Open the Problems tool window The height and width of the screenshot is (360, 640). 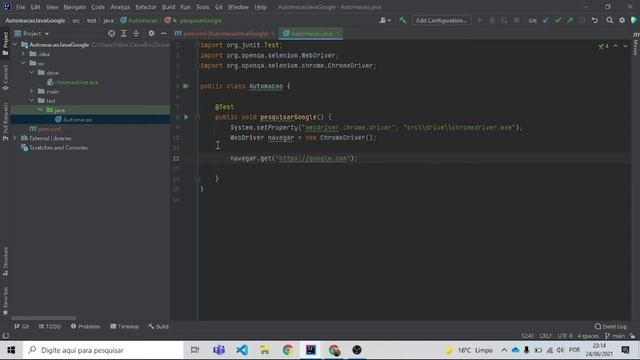pos(85,327)
